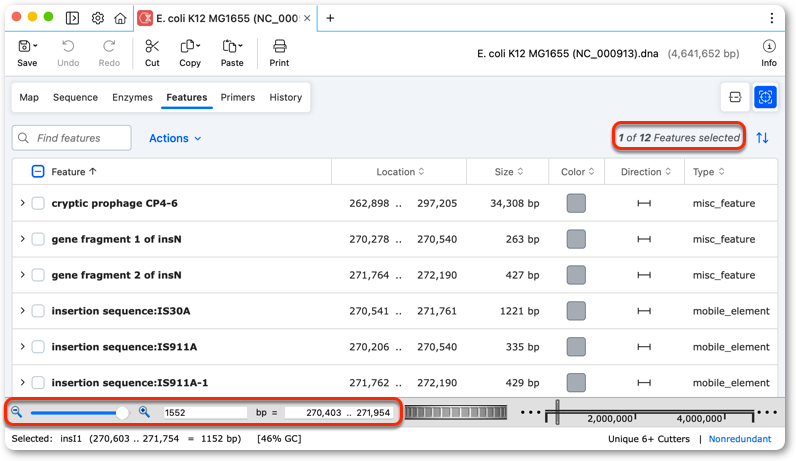Toggle the select-all header checkbox

38,172
